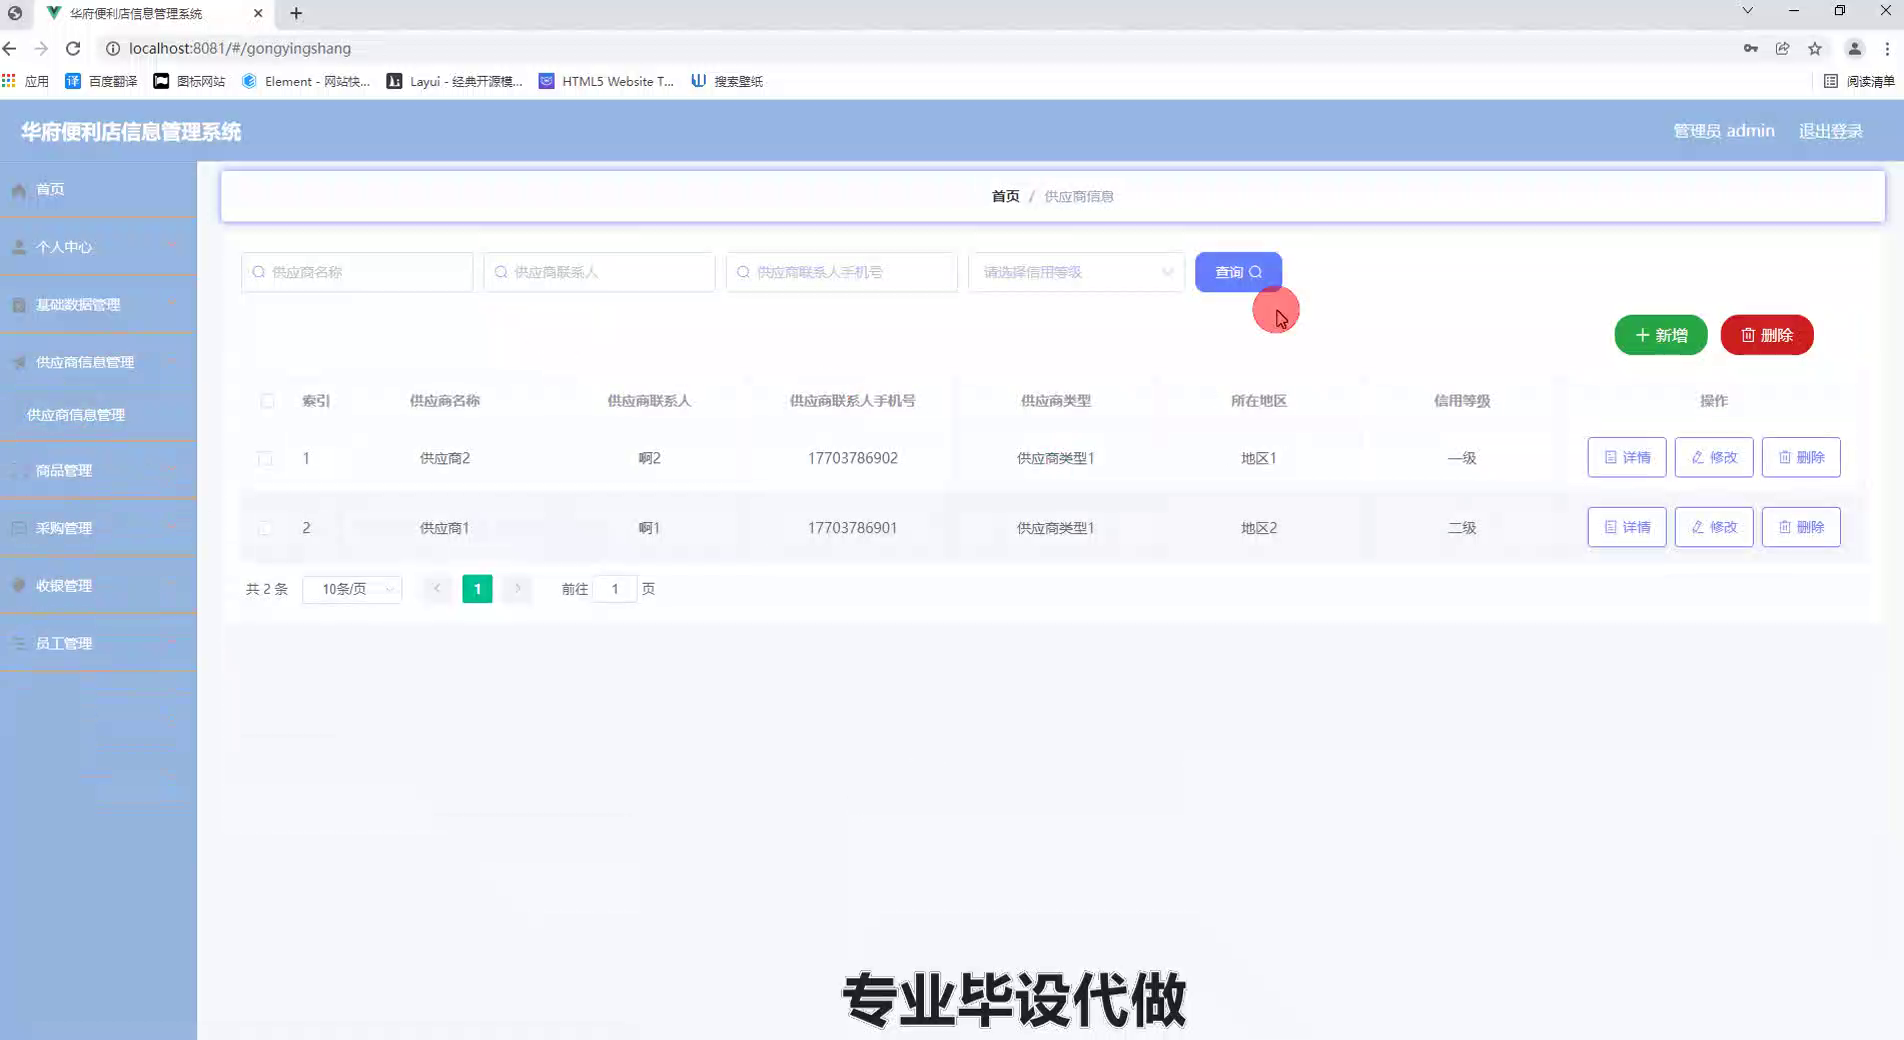
Task: Click 删除 for 供应商1 row
Action: (x=1801, y=527)
